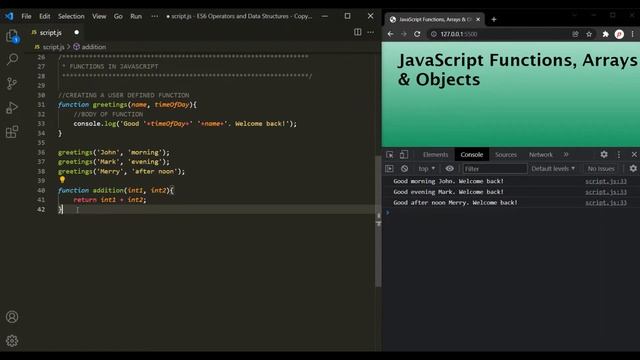This screenshot has width=640, height=360.
Task: Open the Chrome three-dot menu
Action: coord(633,34)
